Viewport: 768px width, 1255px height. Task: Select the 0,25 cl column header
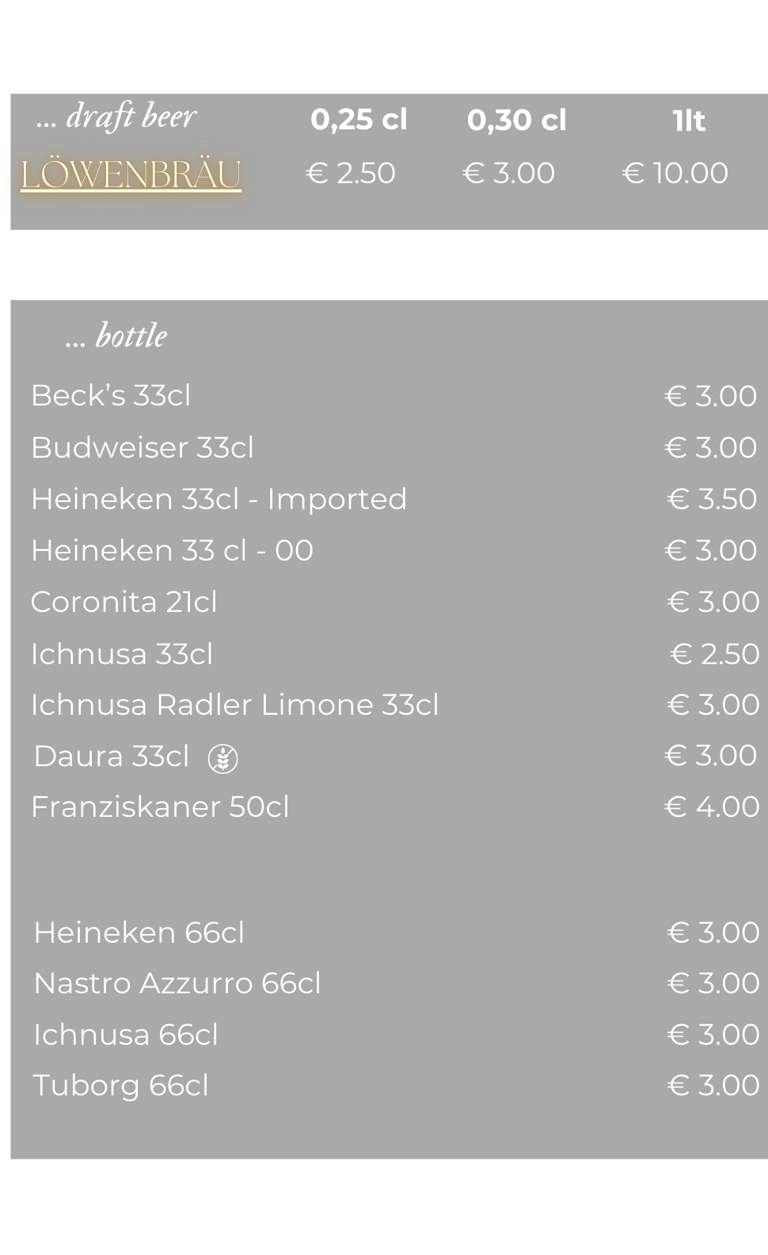pos(358,120)
